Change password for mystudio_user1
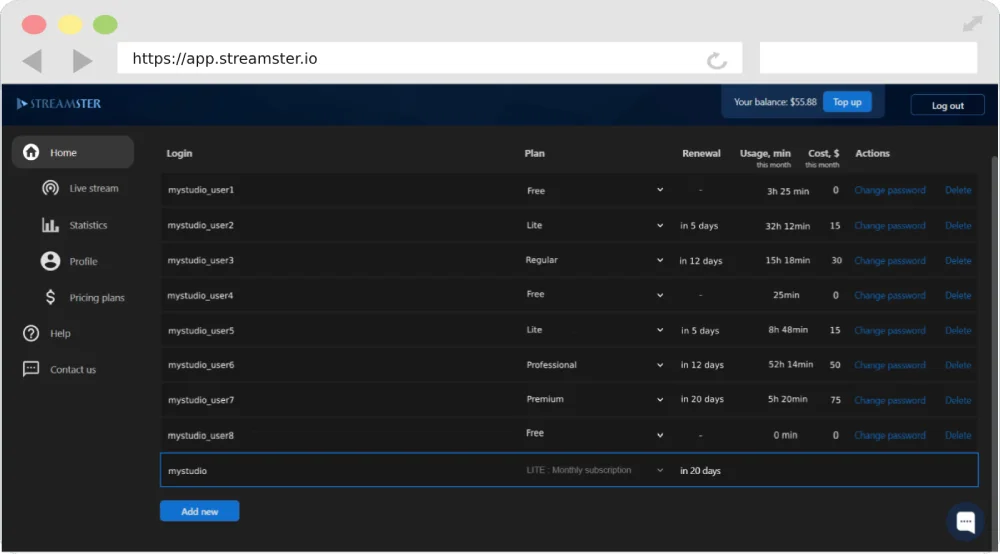This screenshot has width=1000, height=554. (x=890, y=190)
